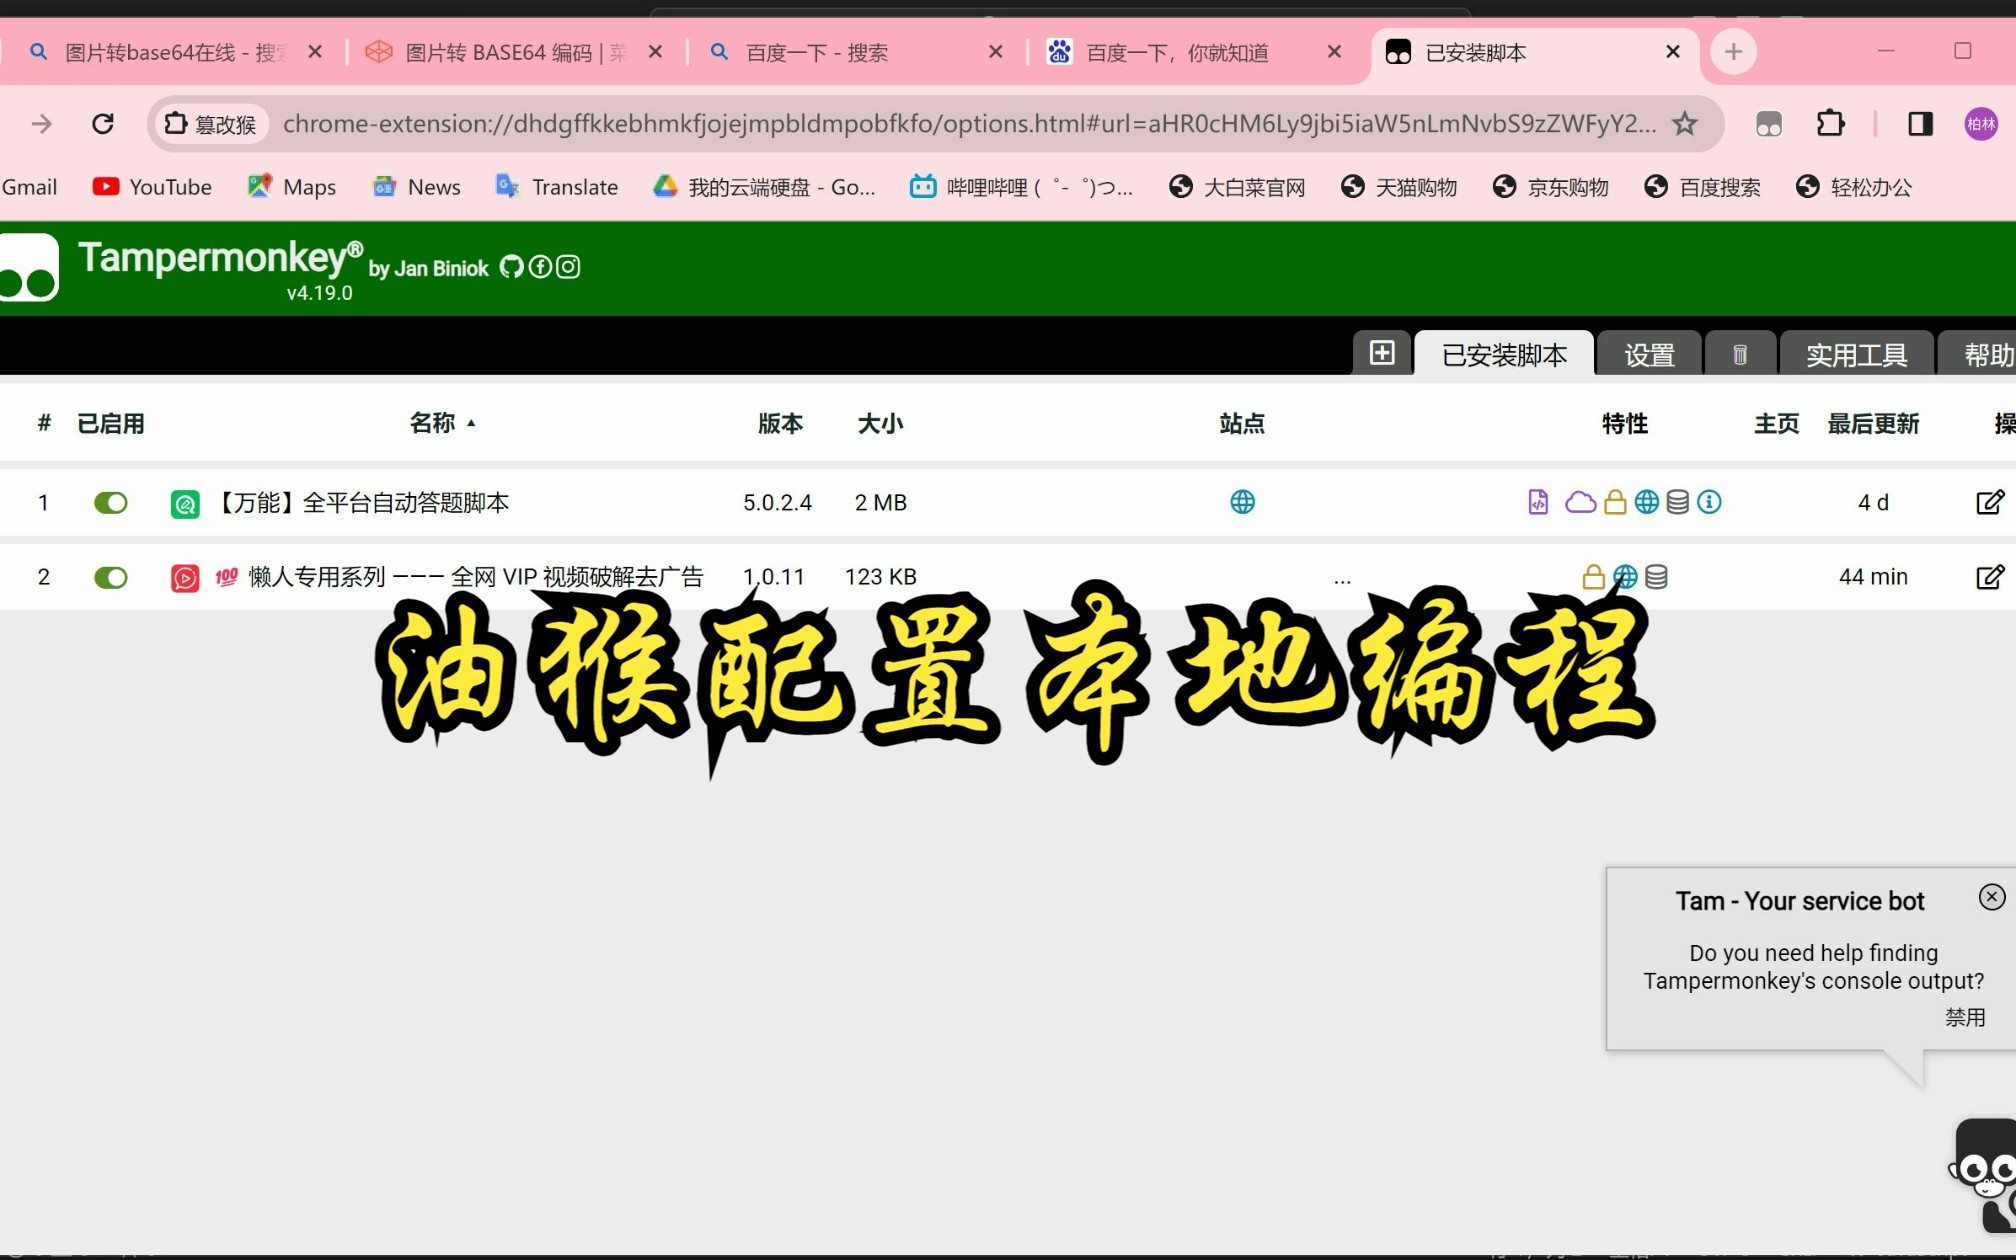Viewport: 2016px width, 1260px height.
Task: Open the YouTube bookmark in the bookmarks bar
Action: (151, 186)
